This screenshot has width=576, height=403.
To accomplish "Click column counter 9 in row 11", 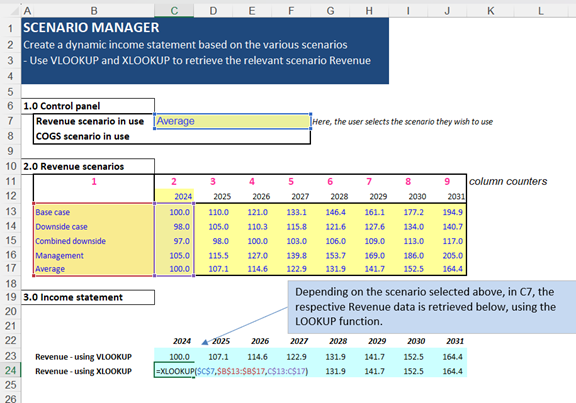I will 447,181.
